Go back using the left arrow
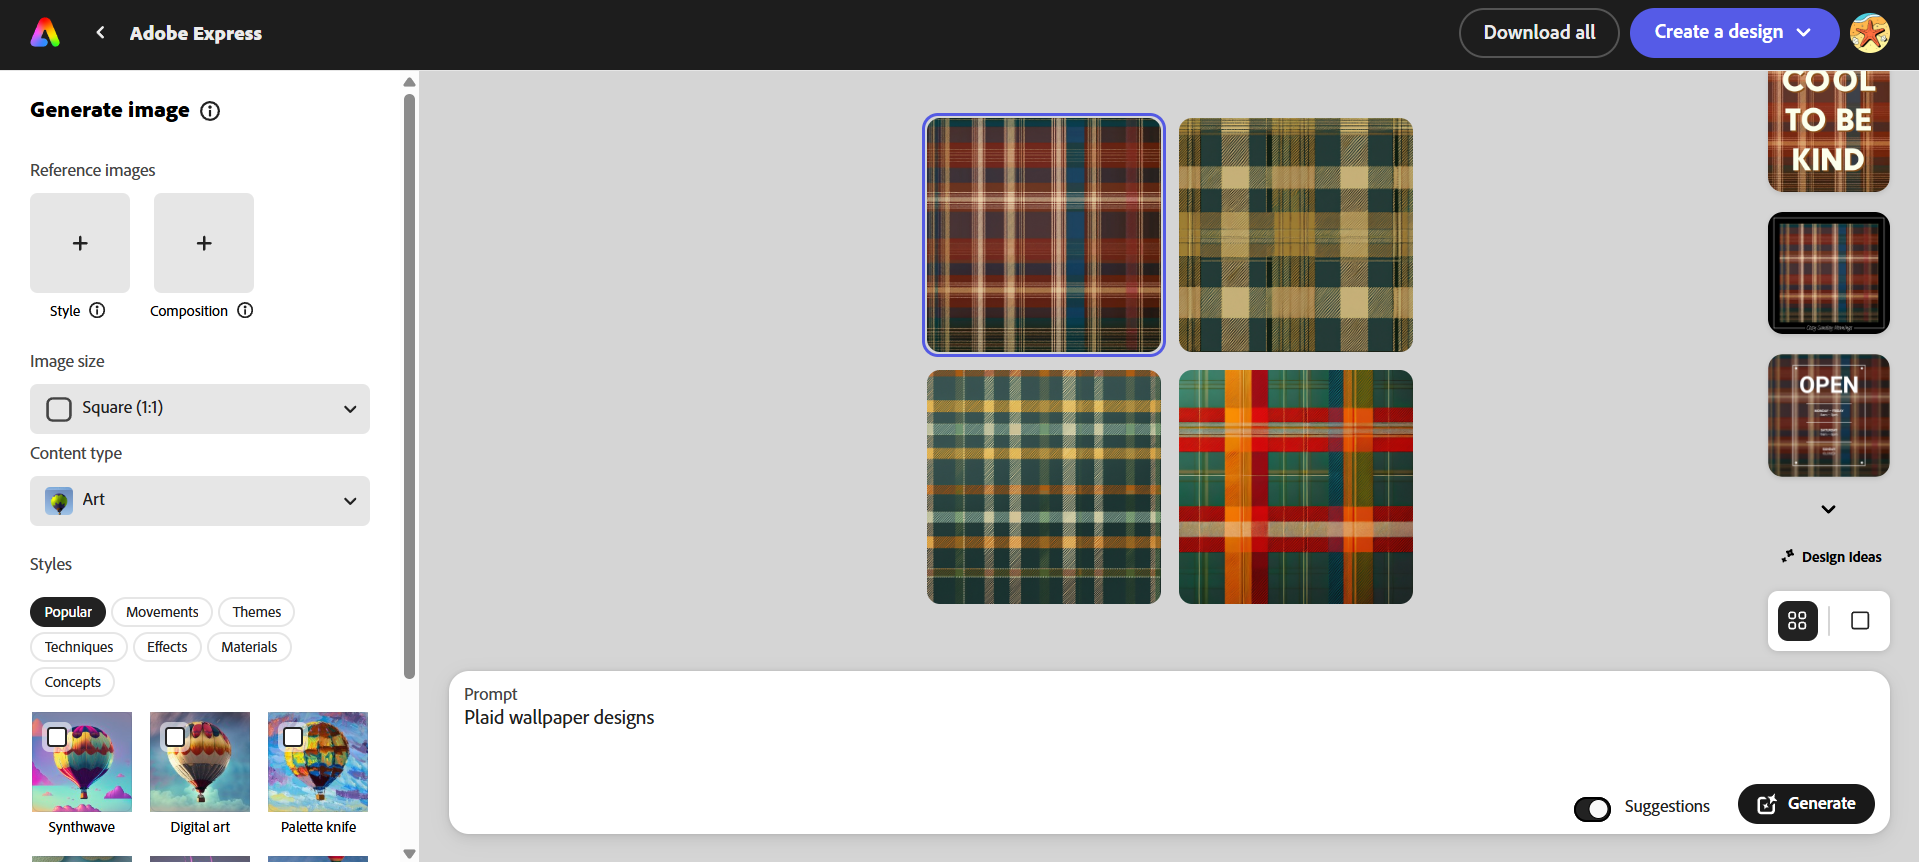Screen dimensions: 1919x862 (x=100, y=33)
